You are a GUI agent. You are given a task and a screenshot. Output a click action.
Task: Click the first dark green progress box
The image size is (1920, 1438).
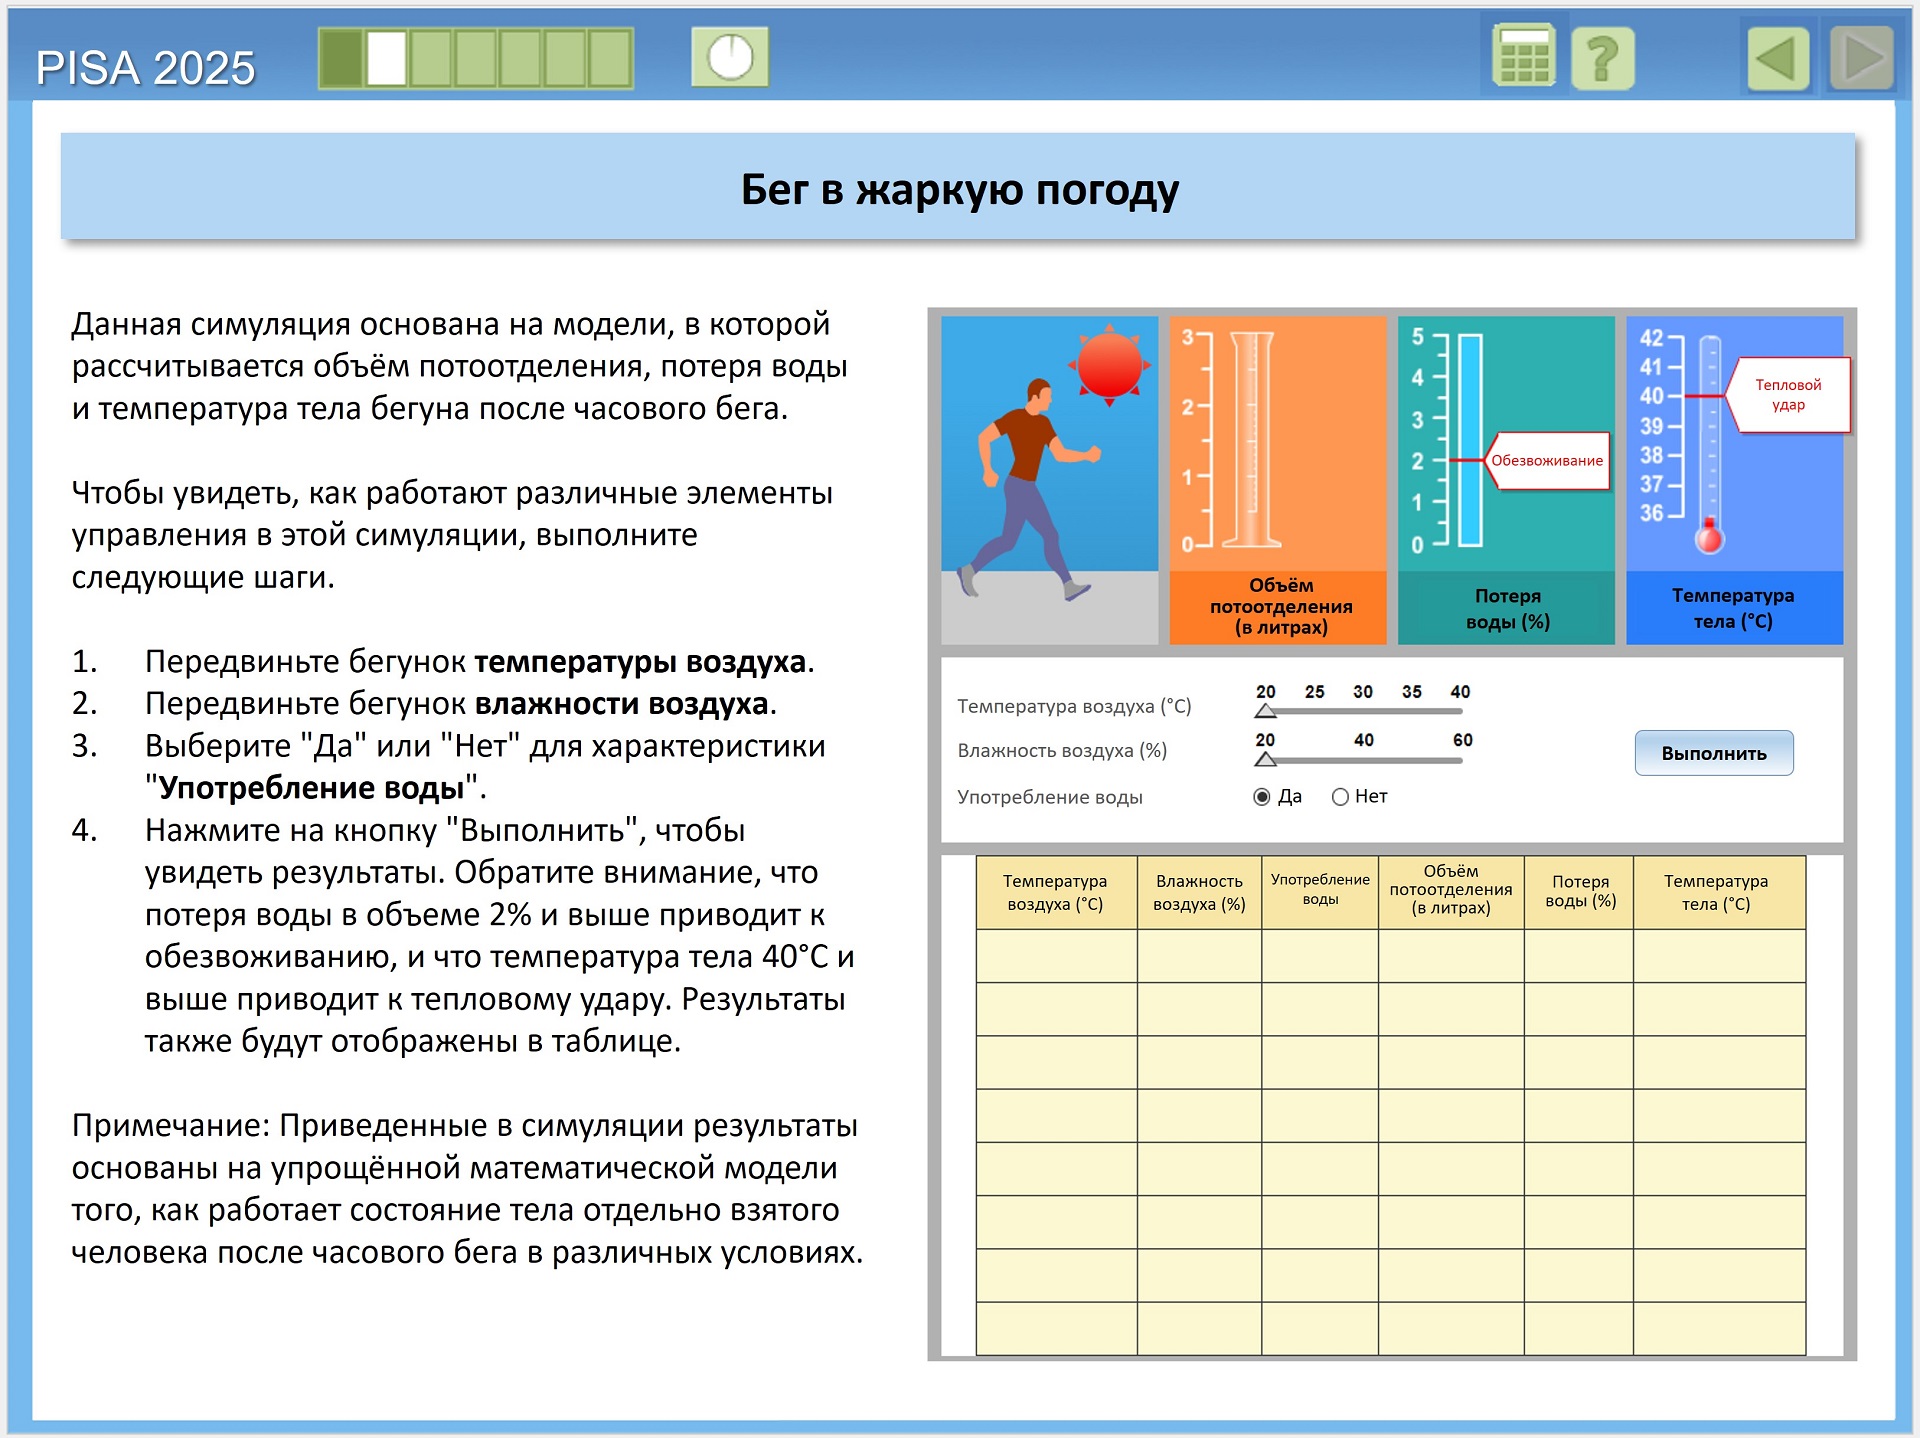click(x=341, y=58)
